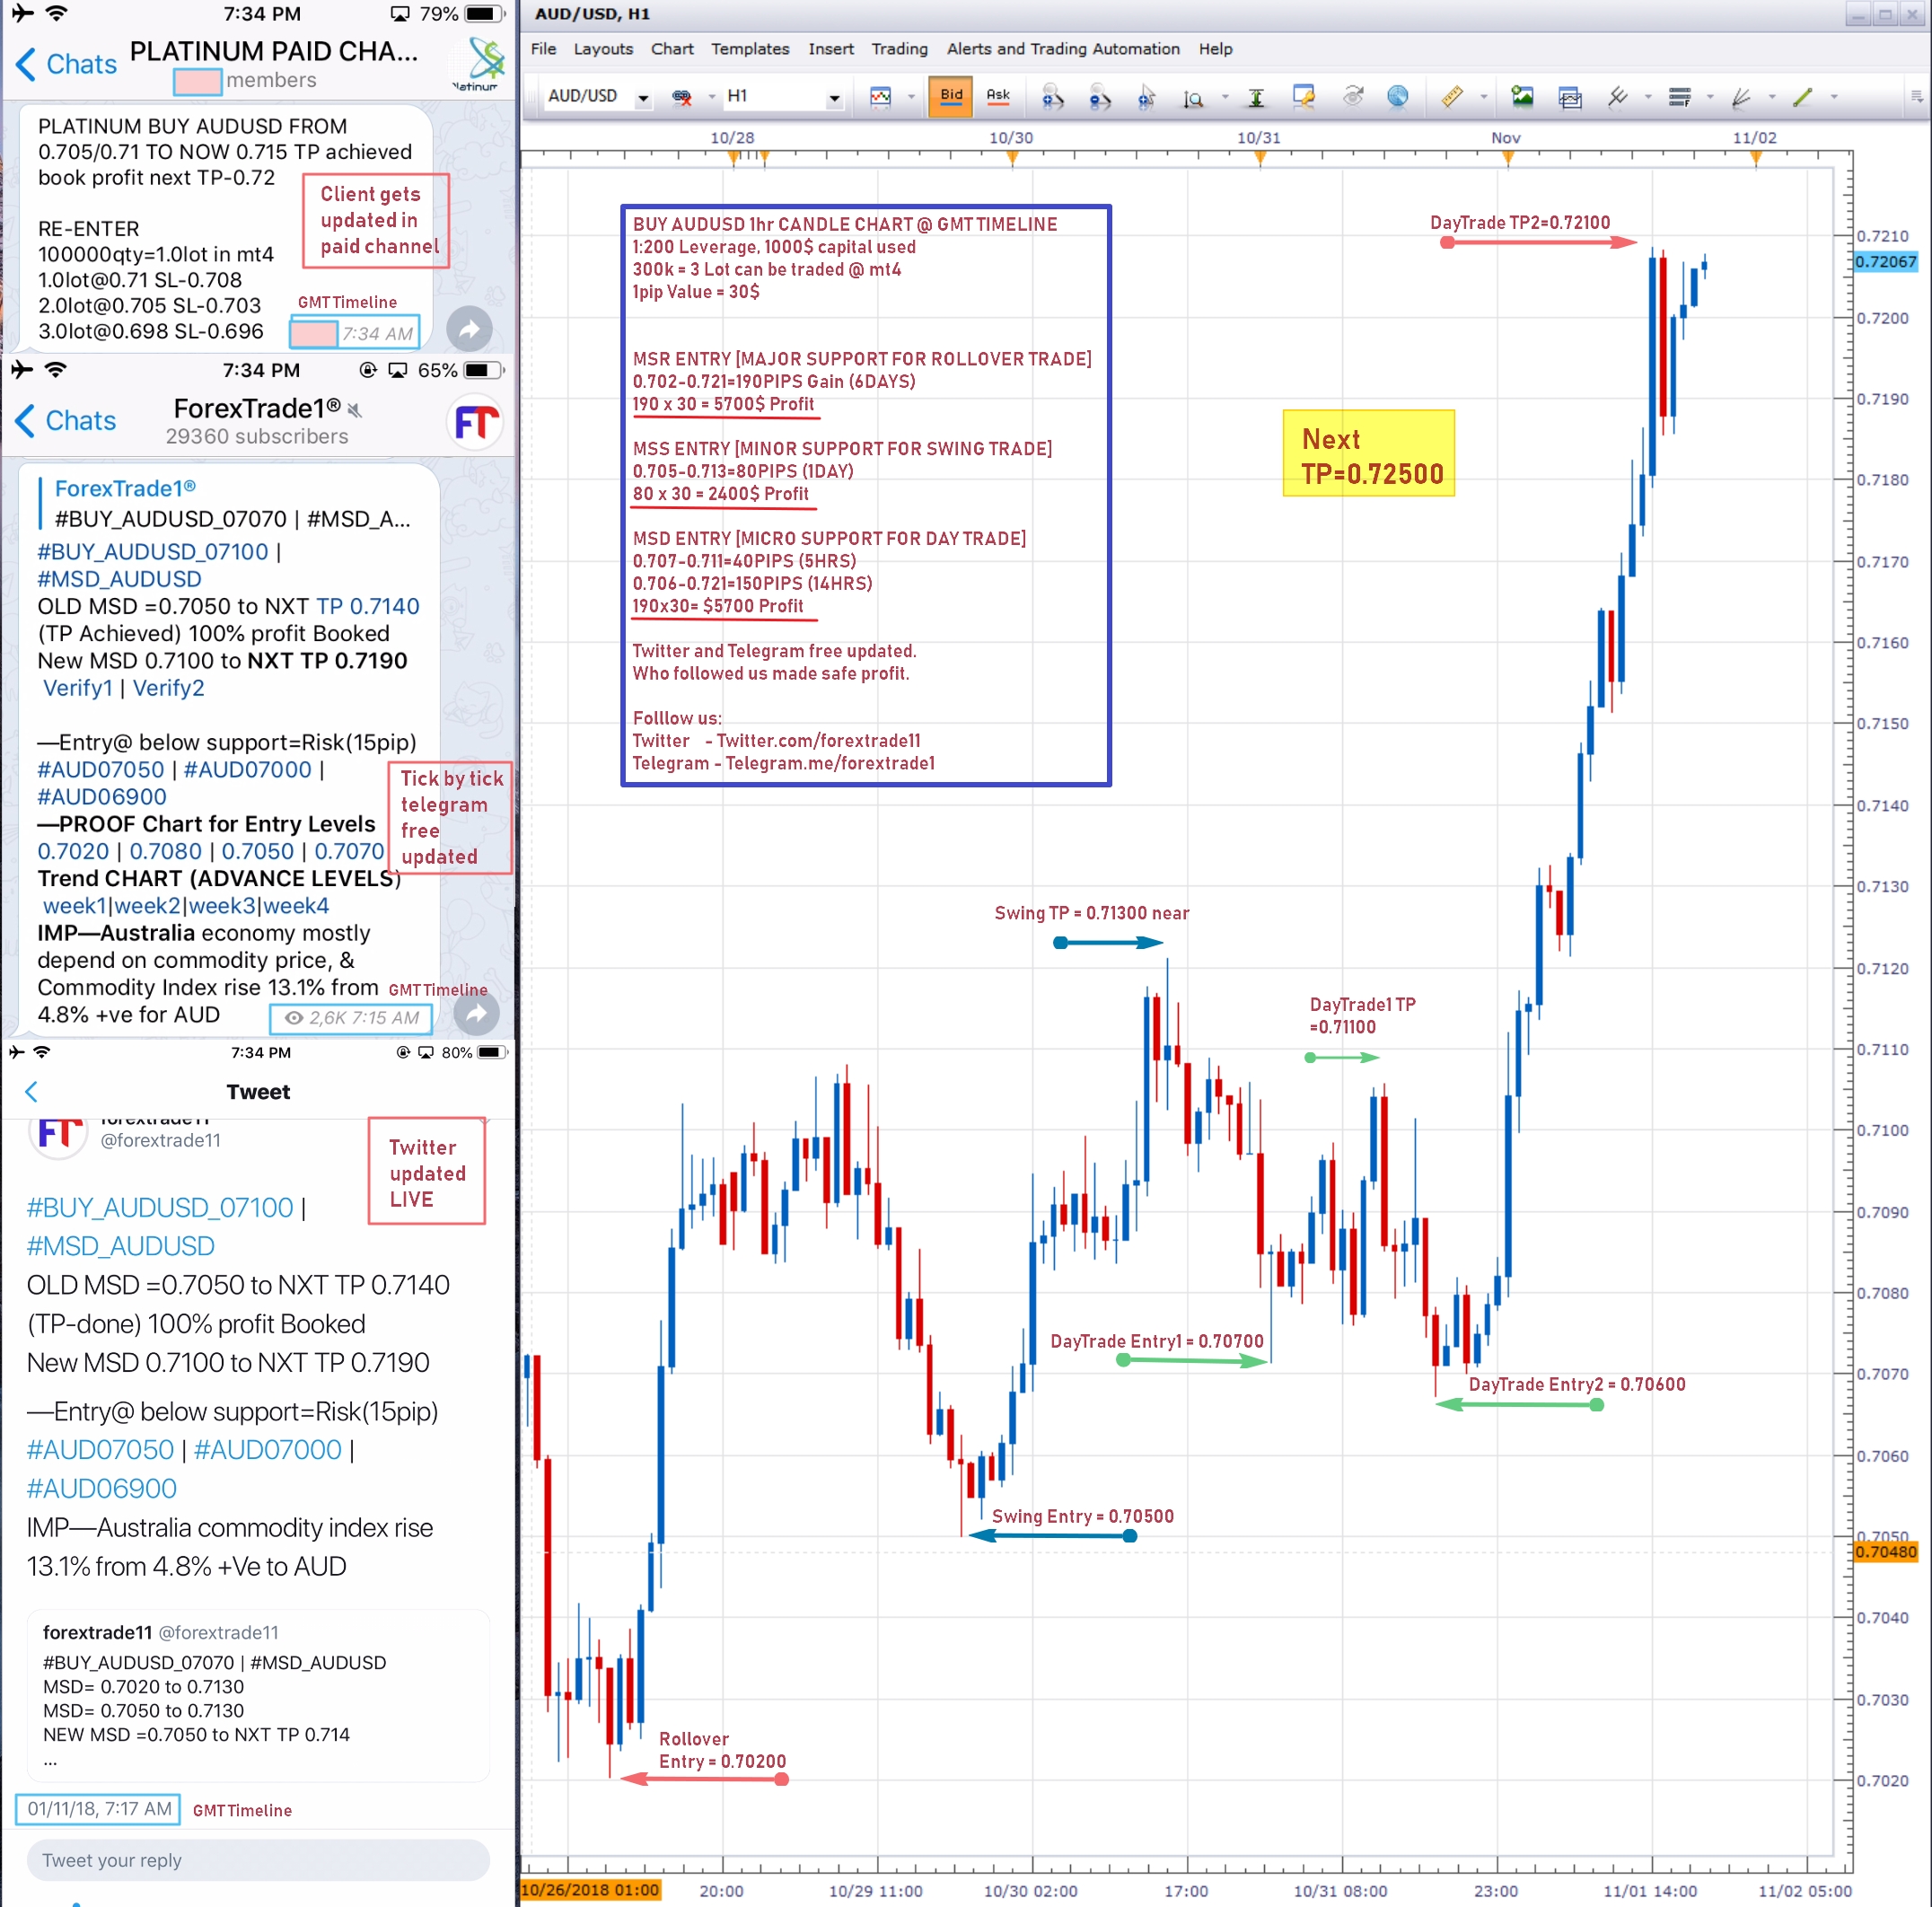Click the chart type icon
The height and width of the screenshot is (1907, 1932).
[x=880, y=97]
